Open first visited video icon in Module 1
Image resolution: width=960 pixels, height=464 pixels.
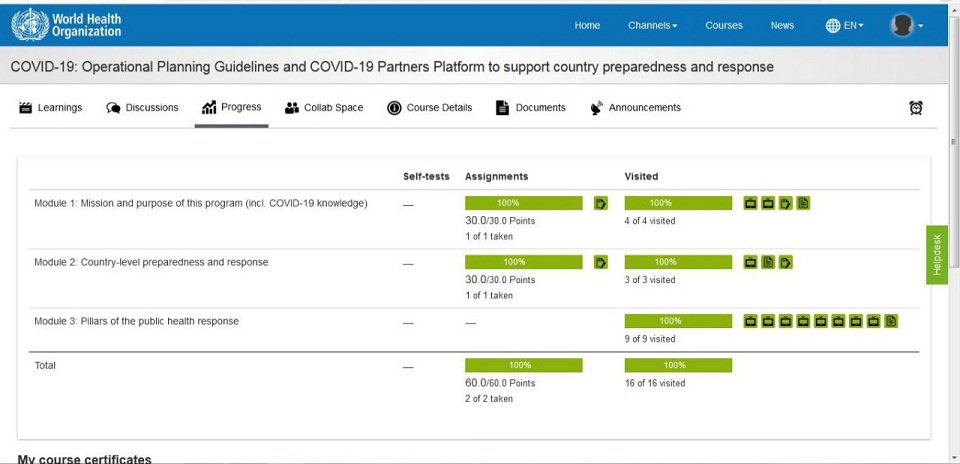click(x=751, y=204)
